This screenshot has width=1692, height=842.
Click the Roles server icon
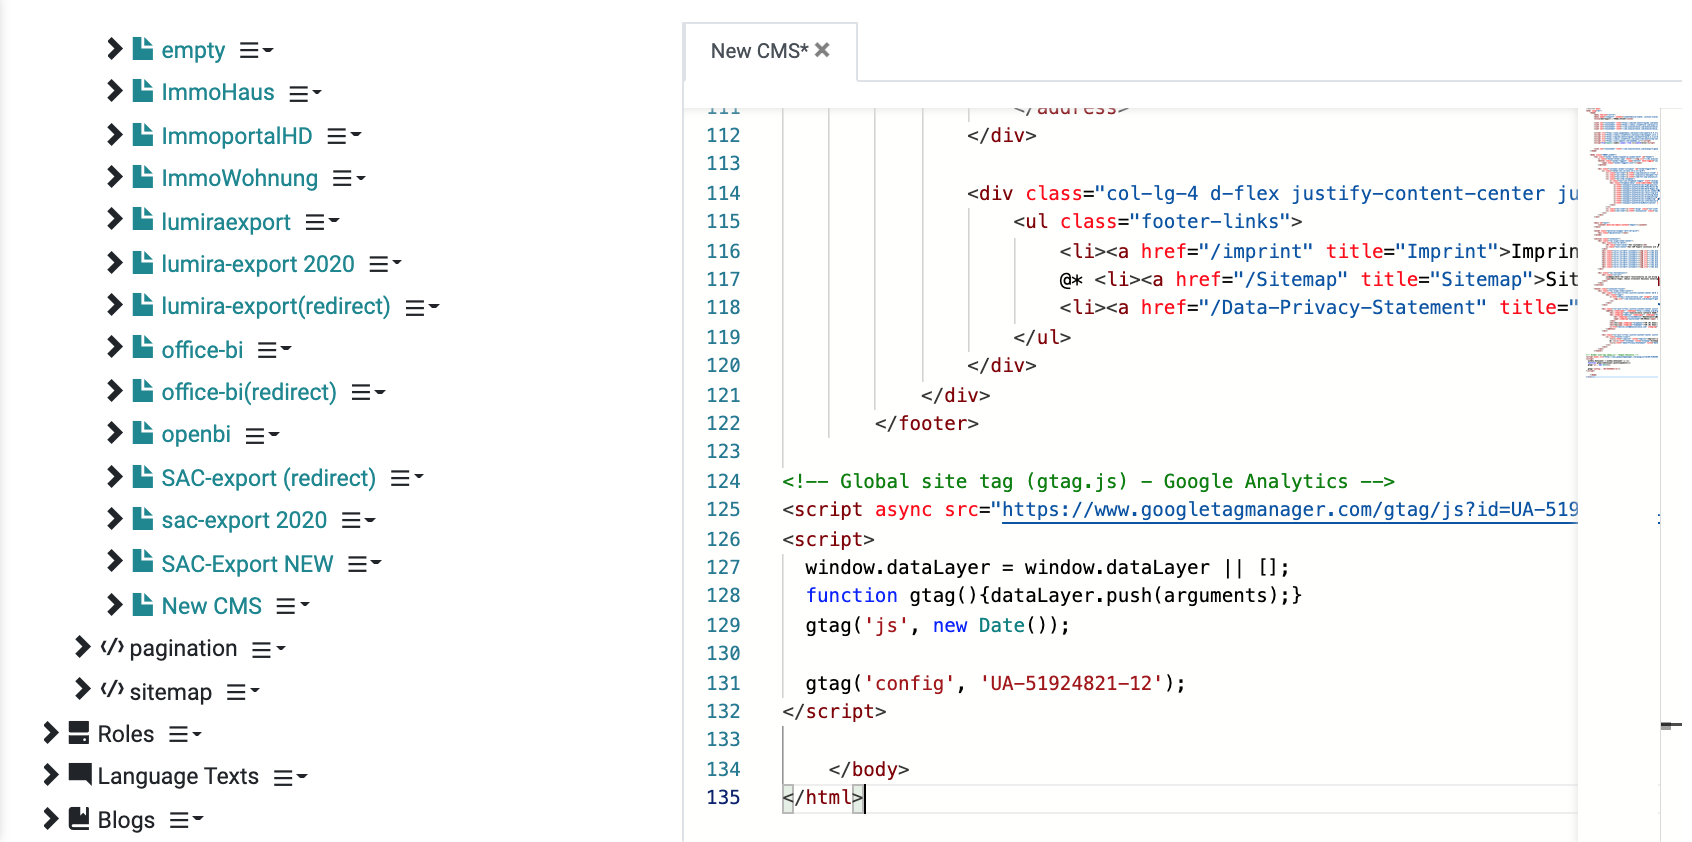pyautogui.click(x=79, y=733)
